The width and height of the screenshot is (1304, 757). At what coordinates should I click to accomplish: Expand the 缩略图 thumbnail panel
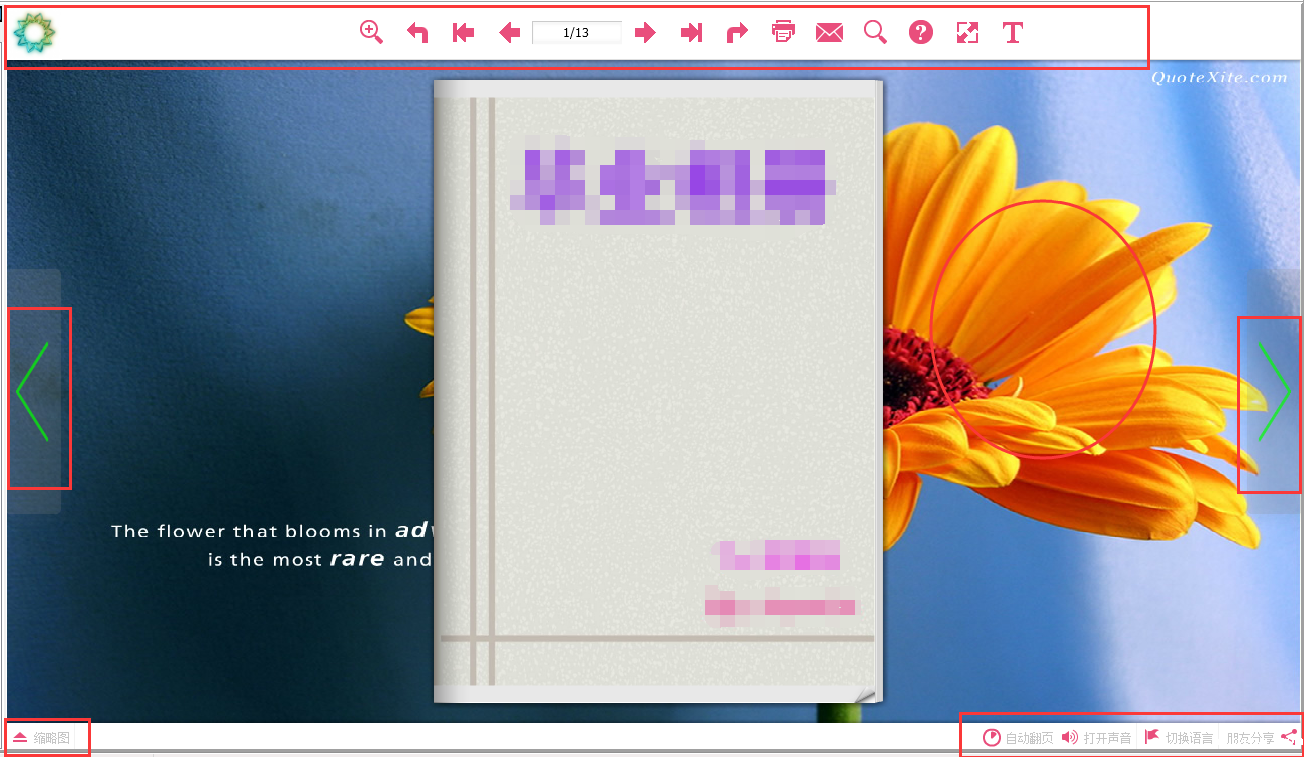point(42,738)
